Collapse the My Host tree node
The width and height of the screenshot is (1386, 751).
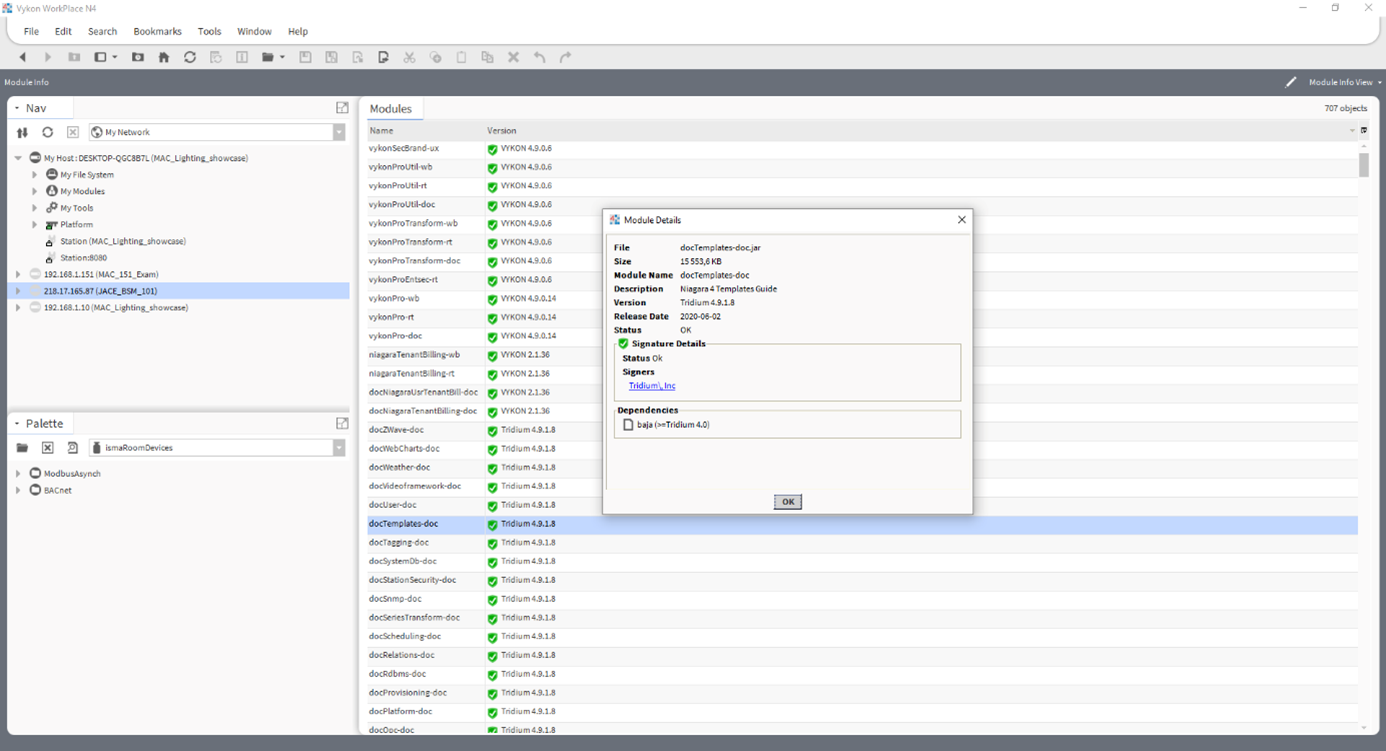point(18,158)
